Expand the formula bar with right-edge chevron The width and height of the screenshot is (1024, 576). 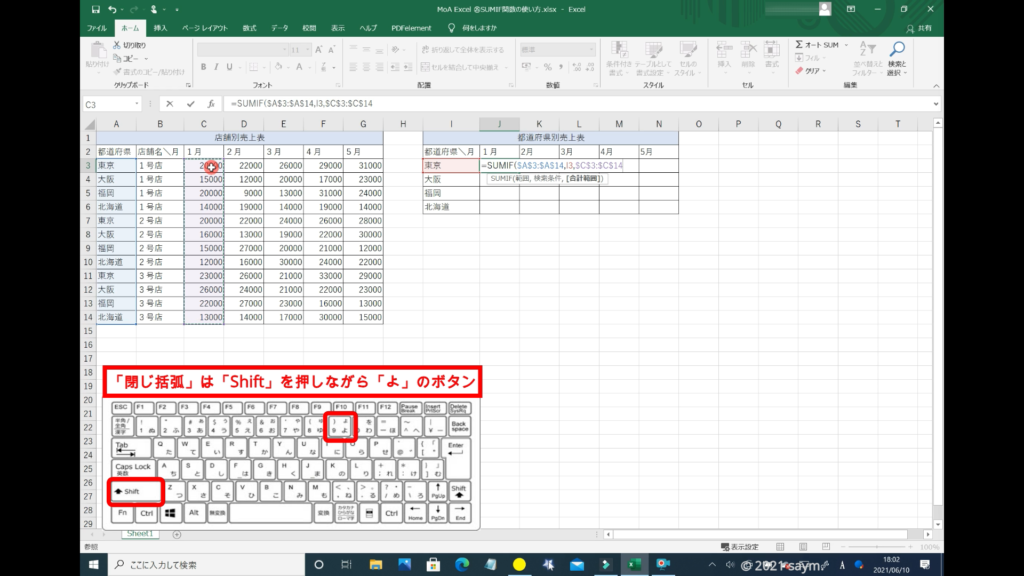pyautogui.click(x=935, y=104)
